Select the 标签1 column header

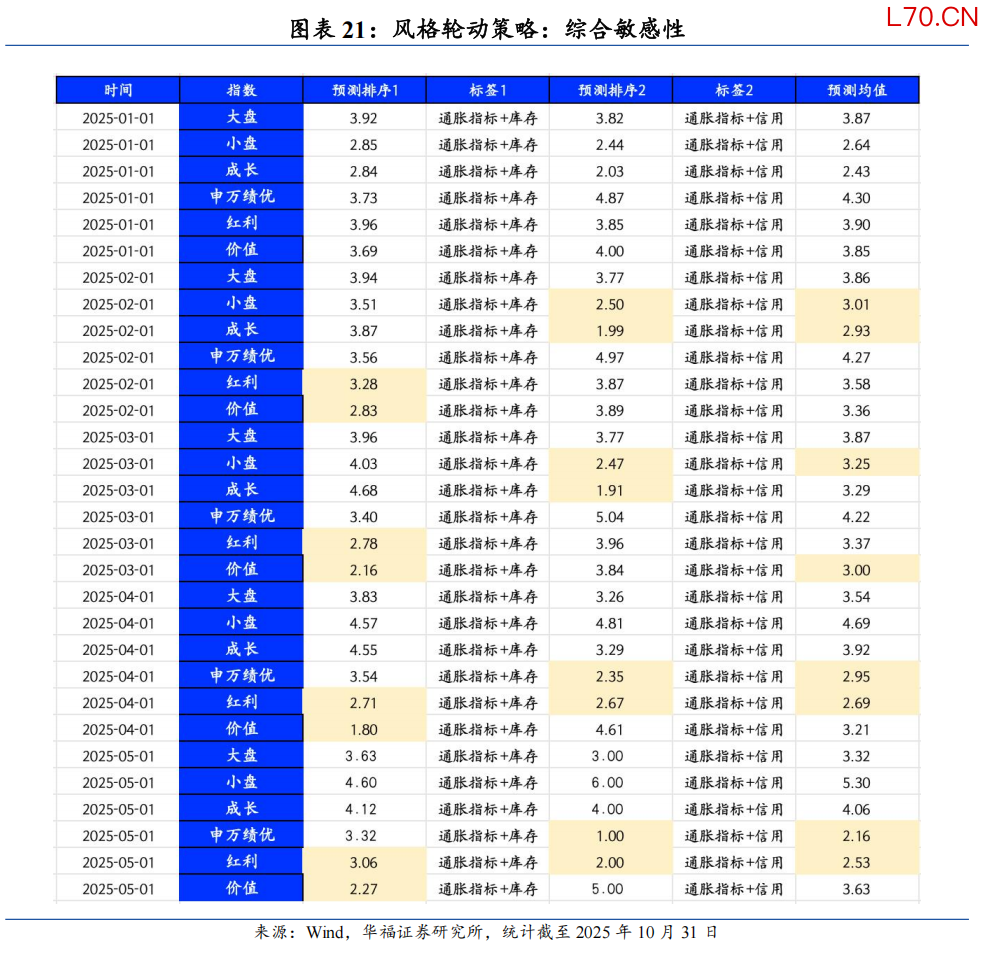487,90
